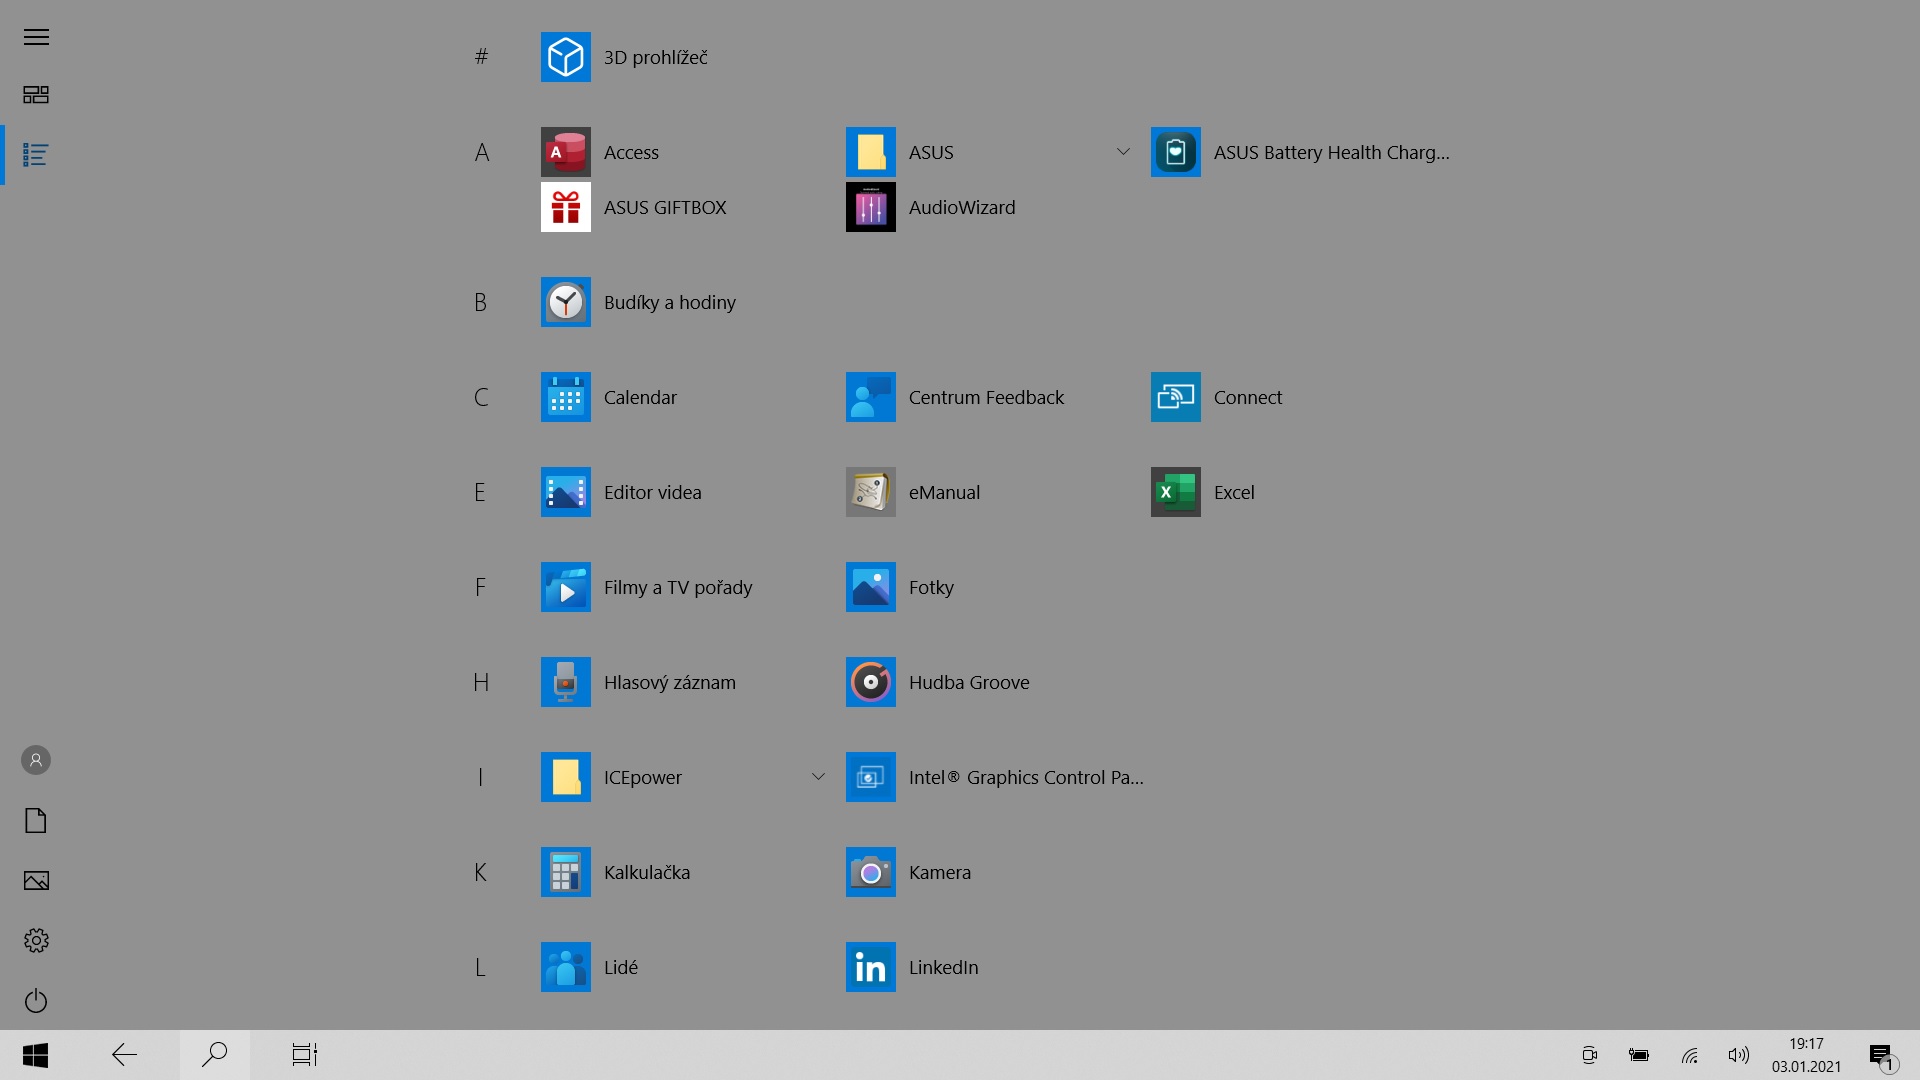Click the volume icon in system tray
This screenshot has width=1920, height=1080.
(x=1738, y=1055)
